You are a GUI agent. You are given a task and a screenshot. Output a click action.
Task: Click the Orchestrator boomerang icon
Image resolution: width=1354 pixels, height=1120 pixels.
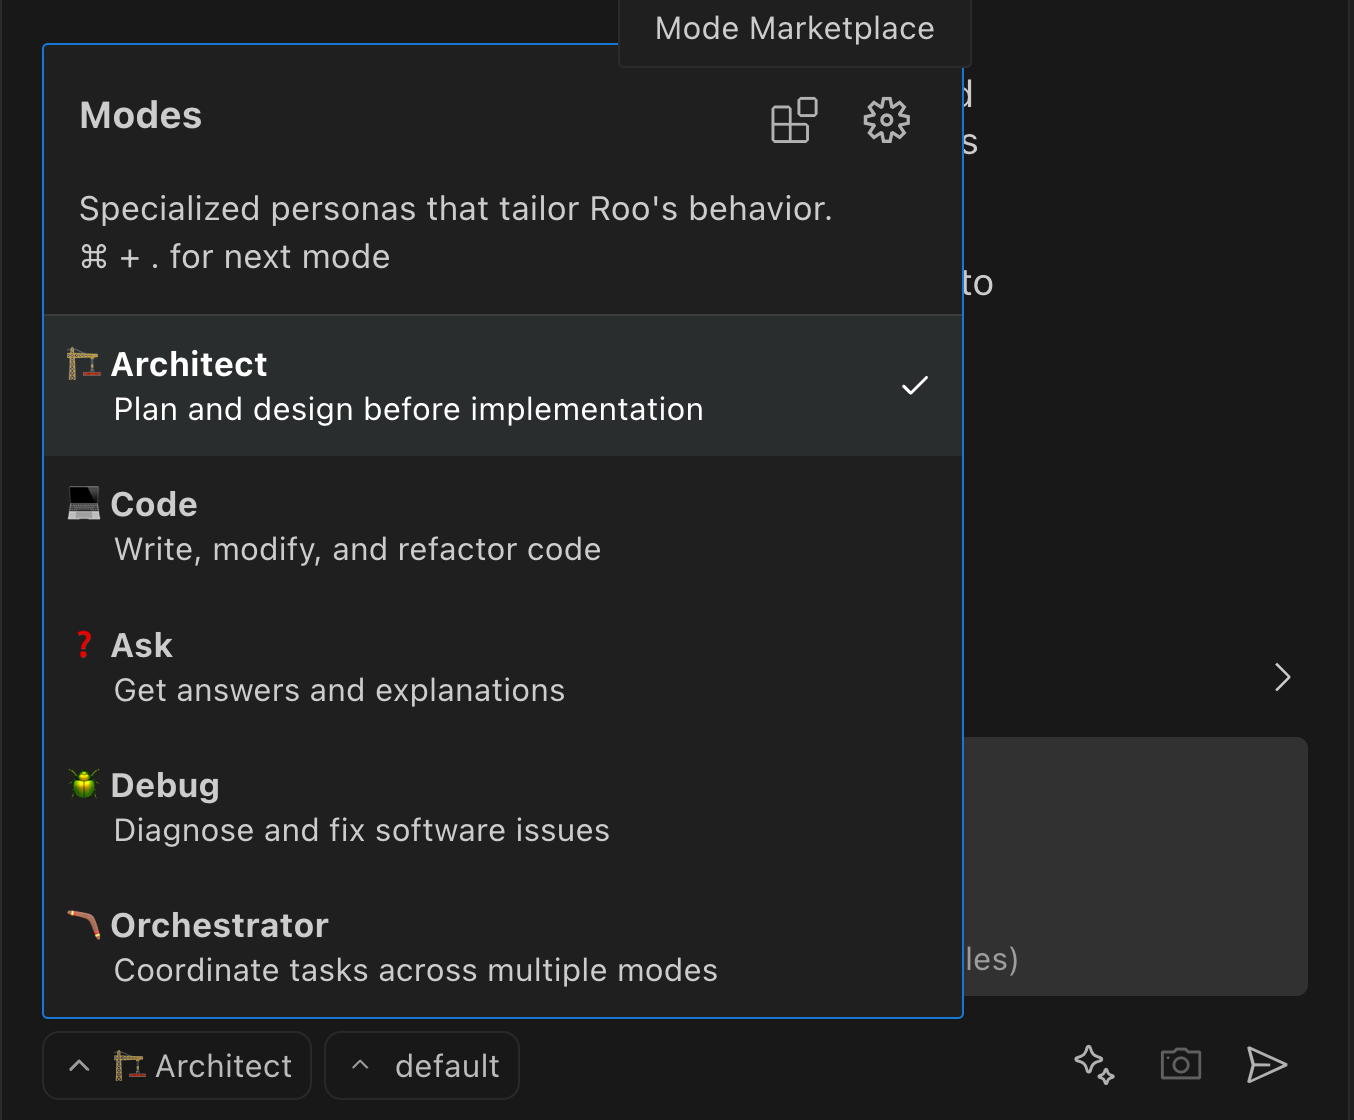coord(84,925)
